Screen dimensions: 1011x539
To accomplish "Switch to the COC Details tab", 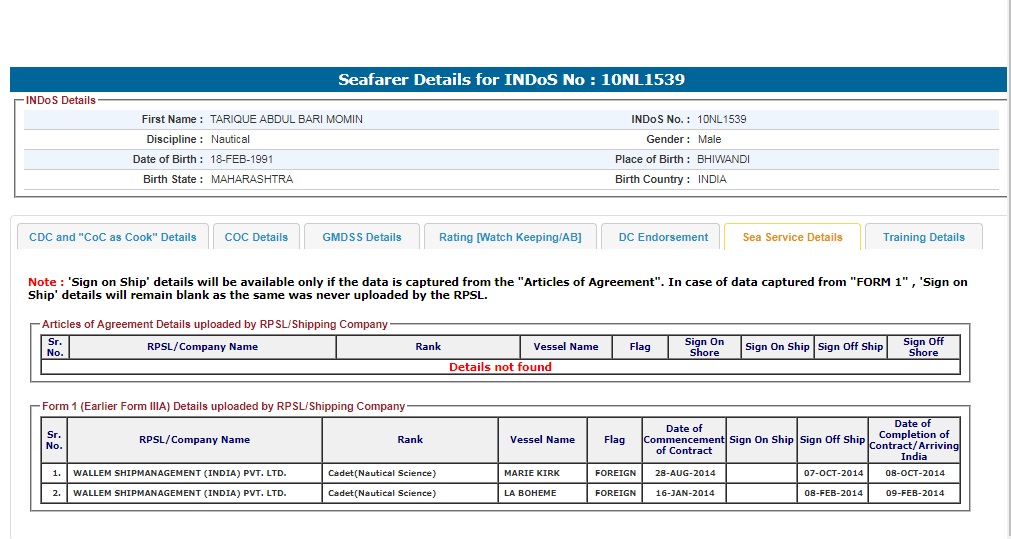I will pyautogui.click(x=256, y=237).
